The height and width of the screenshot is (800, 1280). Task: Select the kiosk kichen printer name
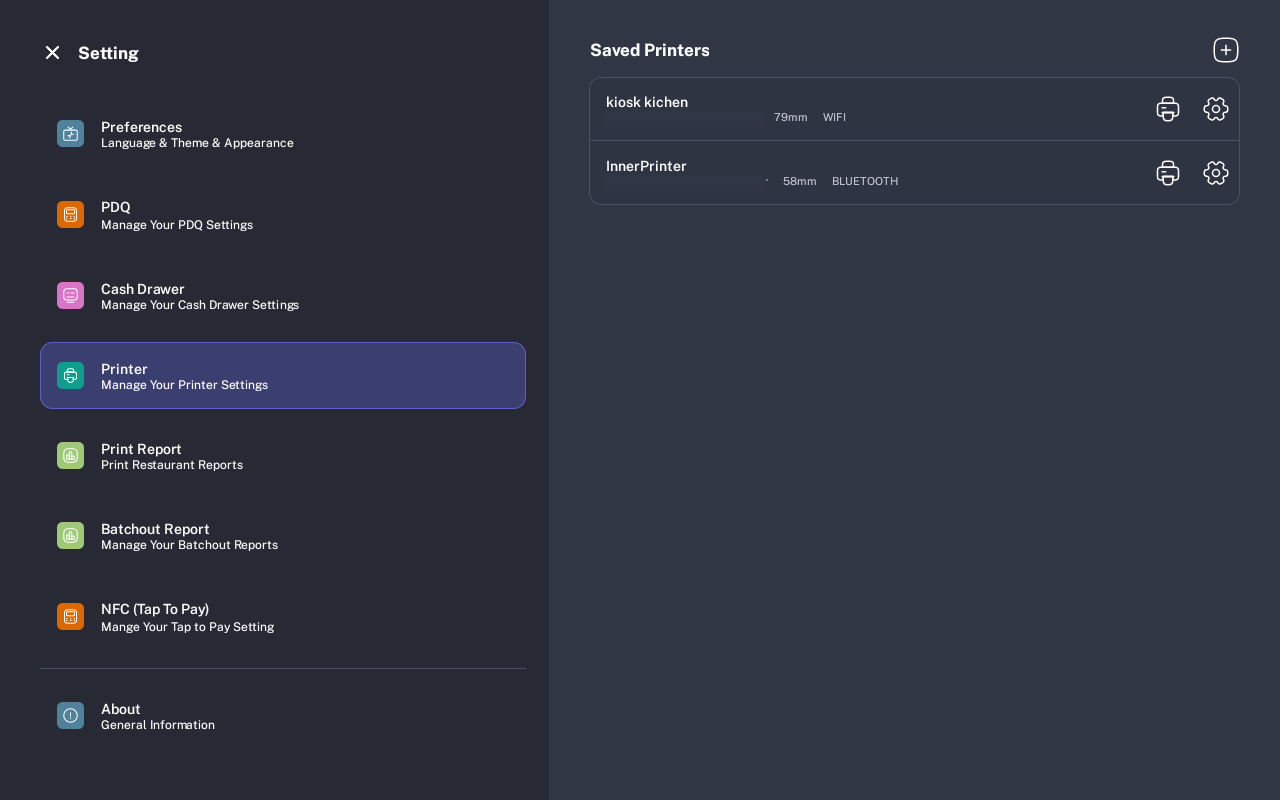(x=647, y=102)
